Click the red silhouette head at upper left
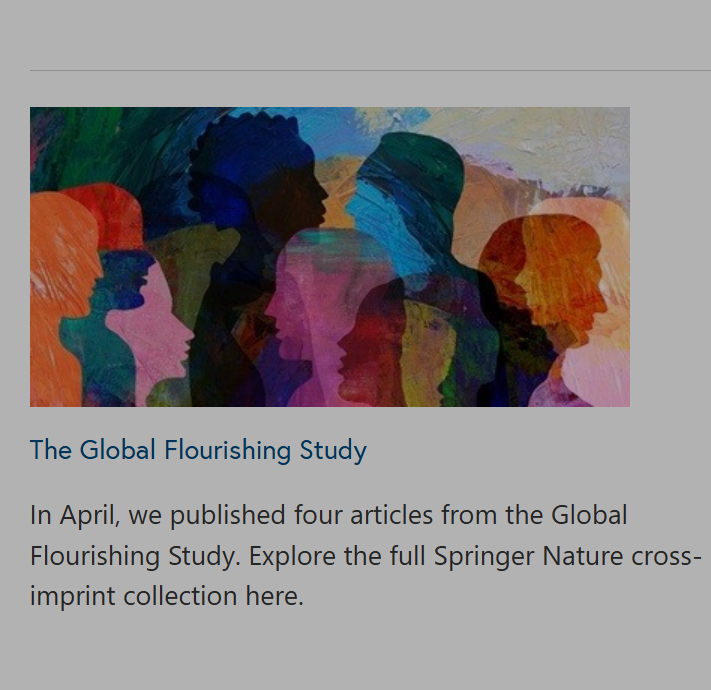 tap(105, 212)
